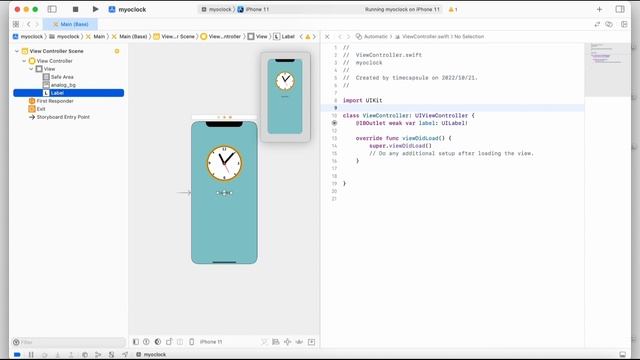Click the myoclock project breadcrumb
The width and height of the screenshot is (640, 360).
[x=28, y=36]
